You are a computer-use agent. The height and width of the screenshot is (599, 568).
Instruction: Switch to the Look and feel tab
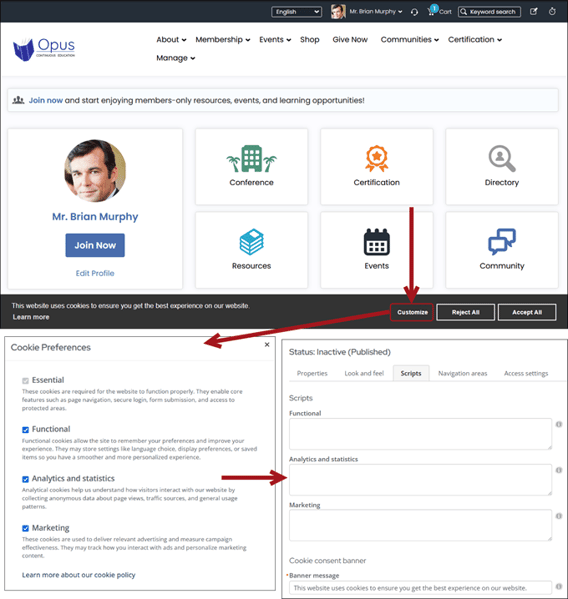point(364,373)
